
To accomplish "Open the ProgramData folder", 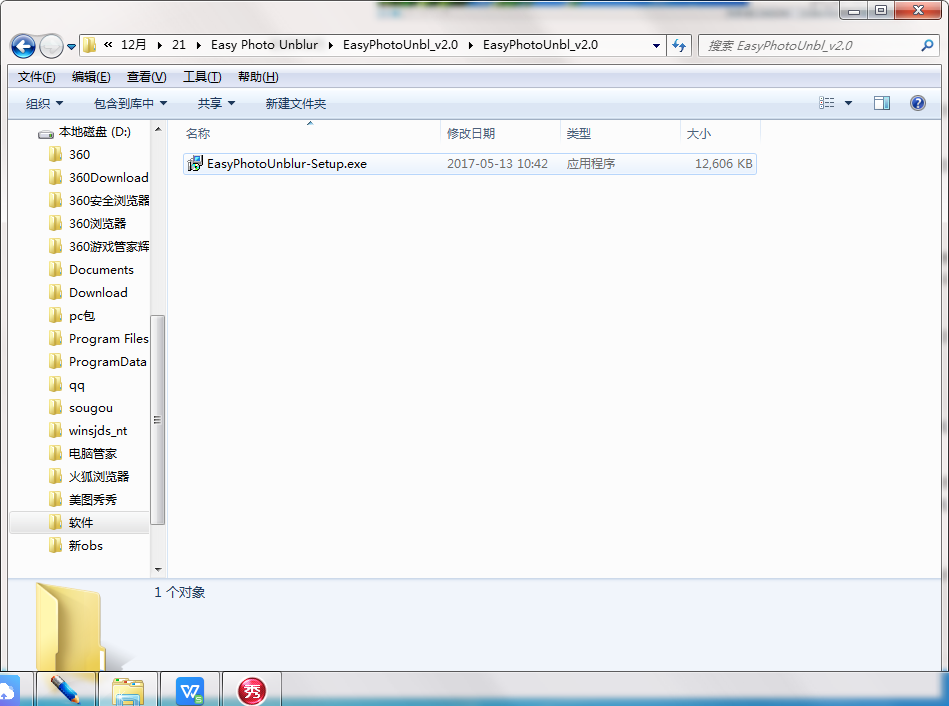I will coord(97,361).
